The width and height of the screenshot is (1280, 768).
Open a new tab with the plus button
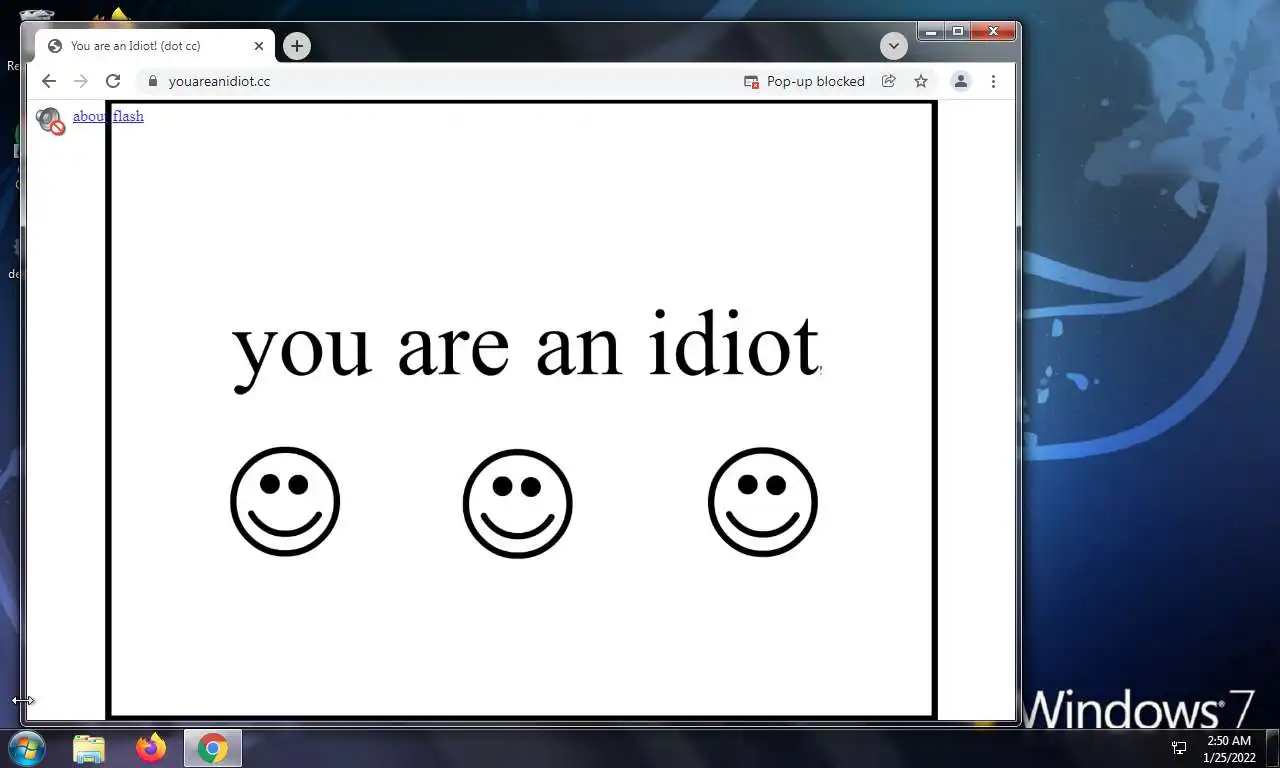296,46
